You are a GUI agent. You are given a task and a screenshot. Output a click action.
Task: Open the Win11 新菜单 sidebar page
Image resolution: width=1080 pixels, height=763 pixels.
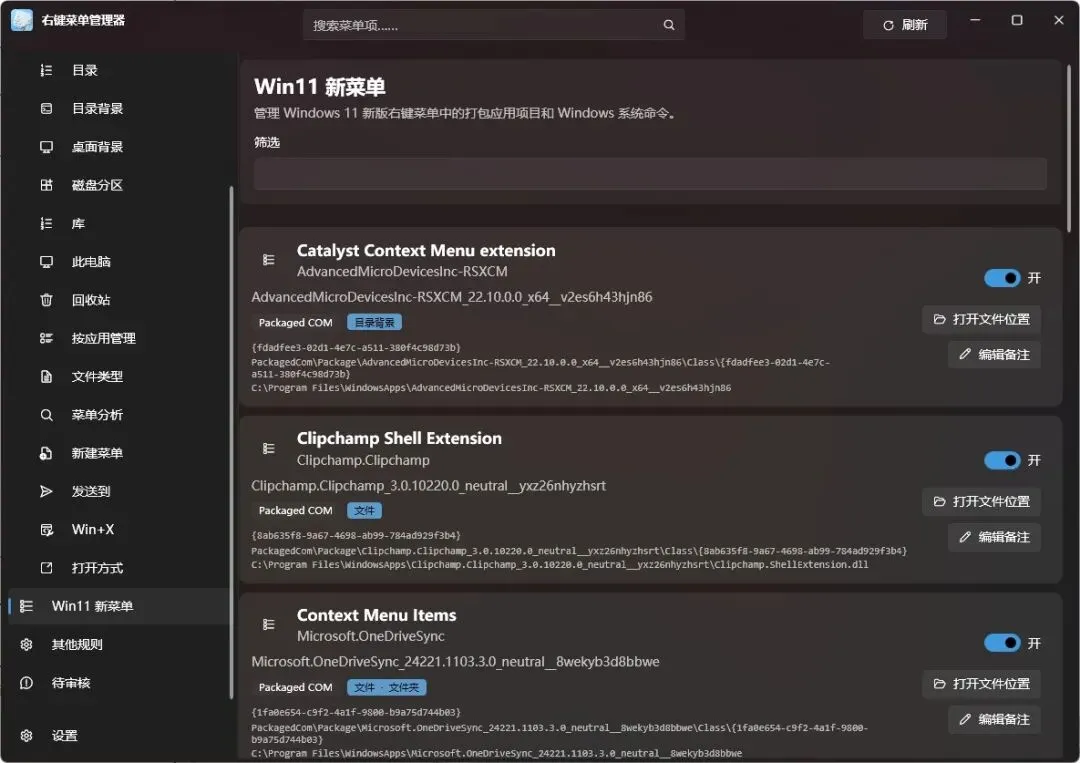(118, 606)
